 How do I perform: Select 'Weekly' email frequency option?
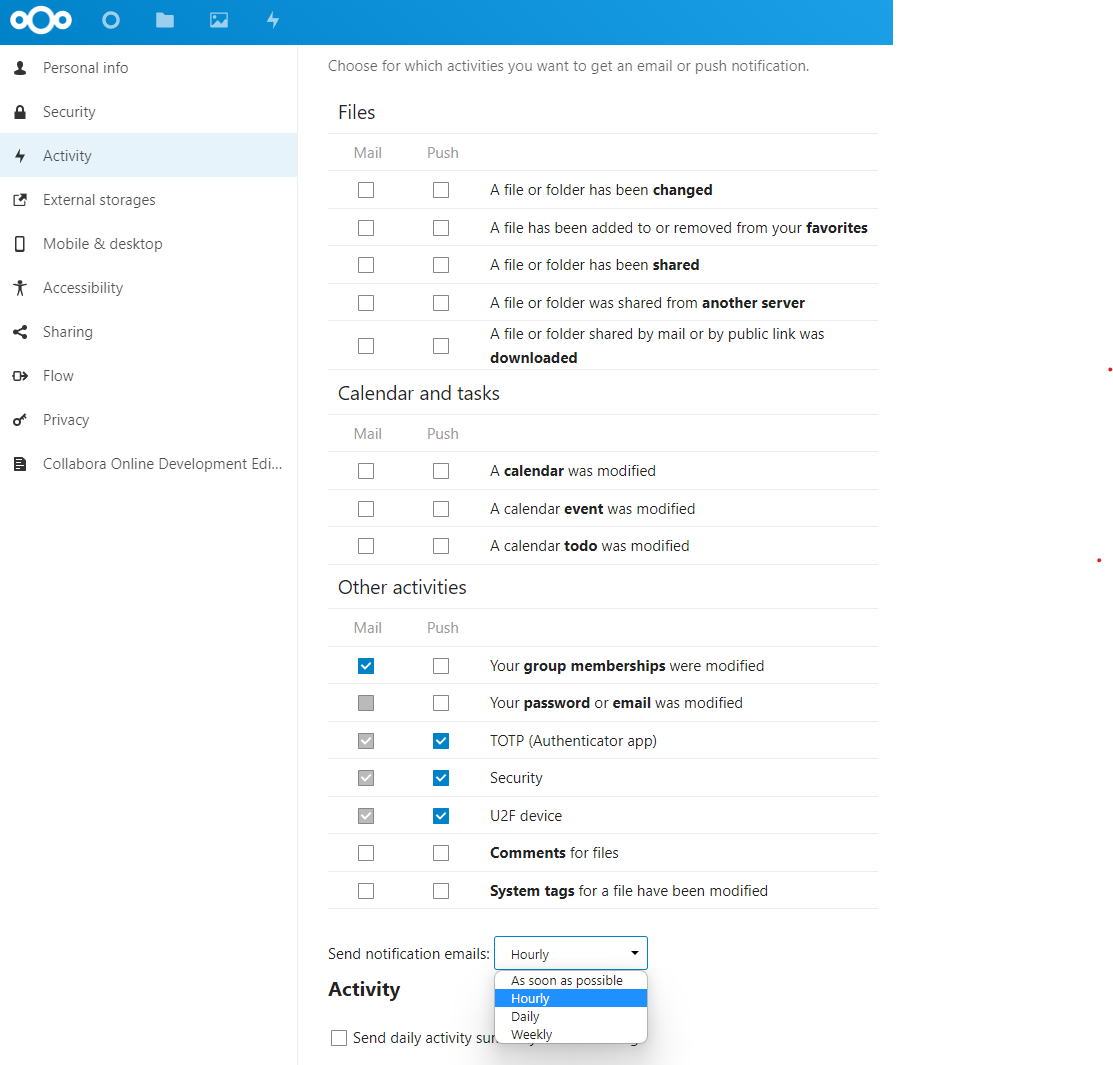[571, 1034]
